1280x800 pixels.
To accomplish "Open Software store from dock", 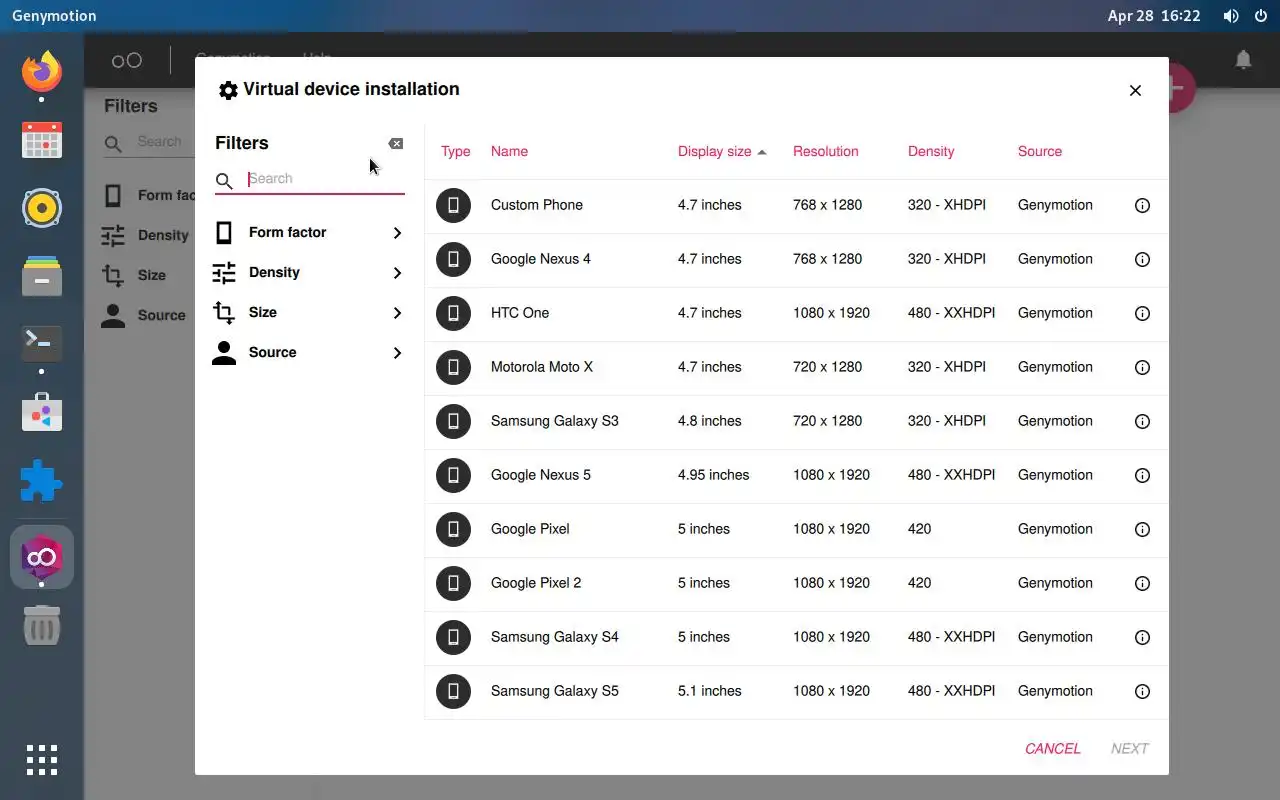I will coord(42,412).
